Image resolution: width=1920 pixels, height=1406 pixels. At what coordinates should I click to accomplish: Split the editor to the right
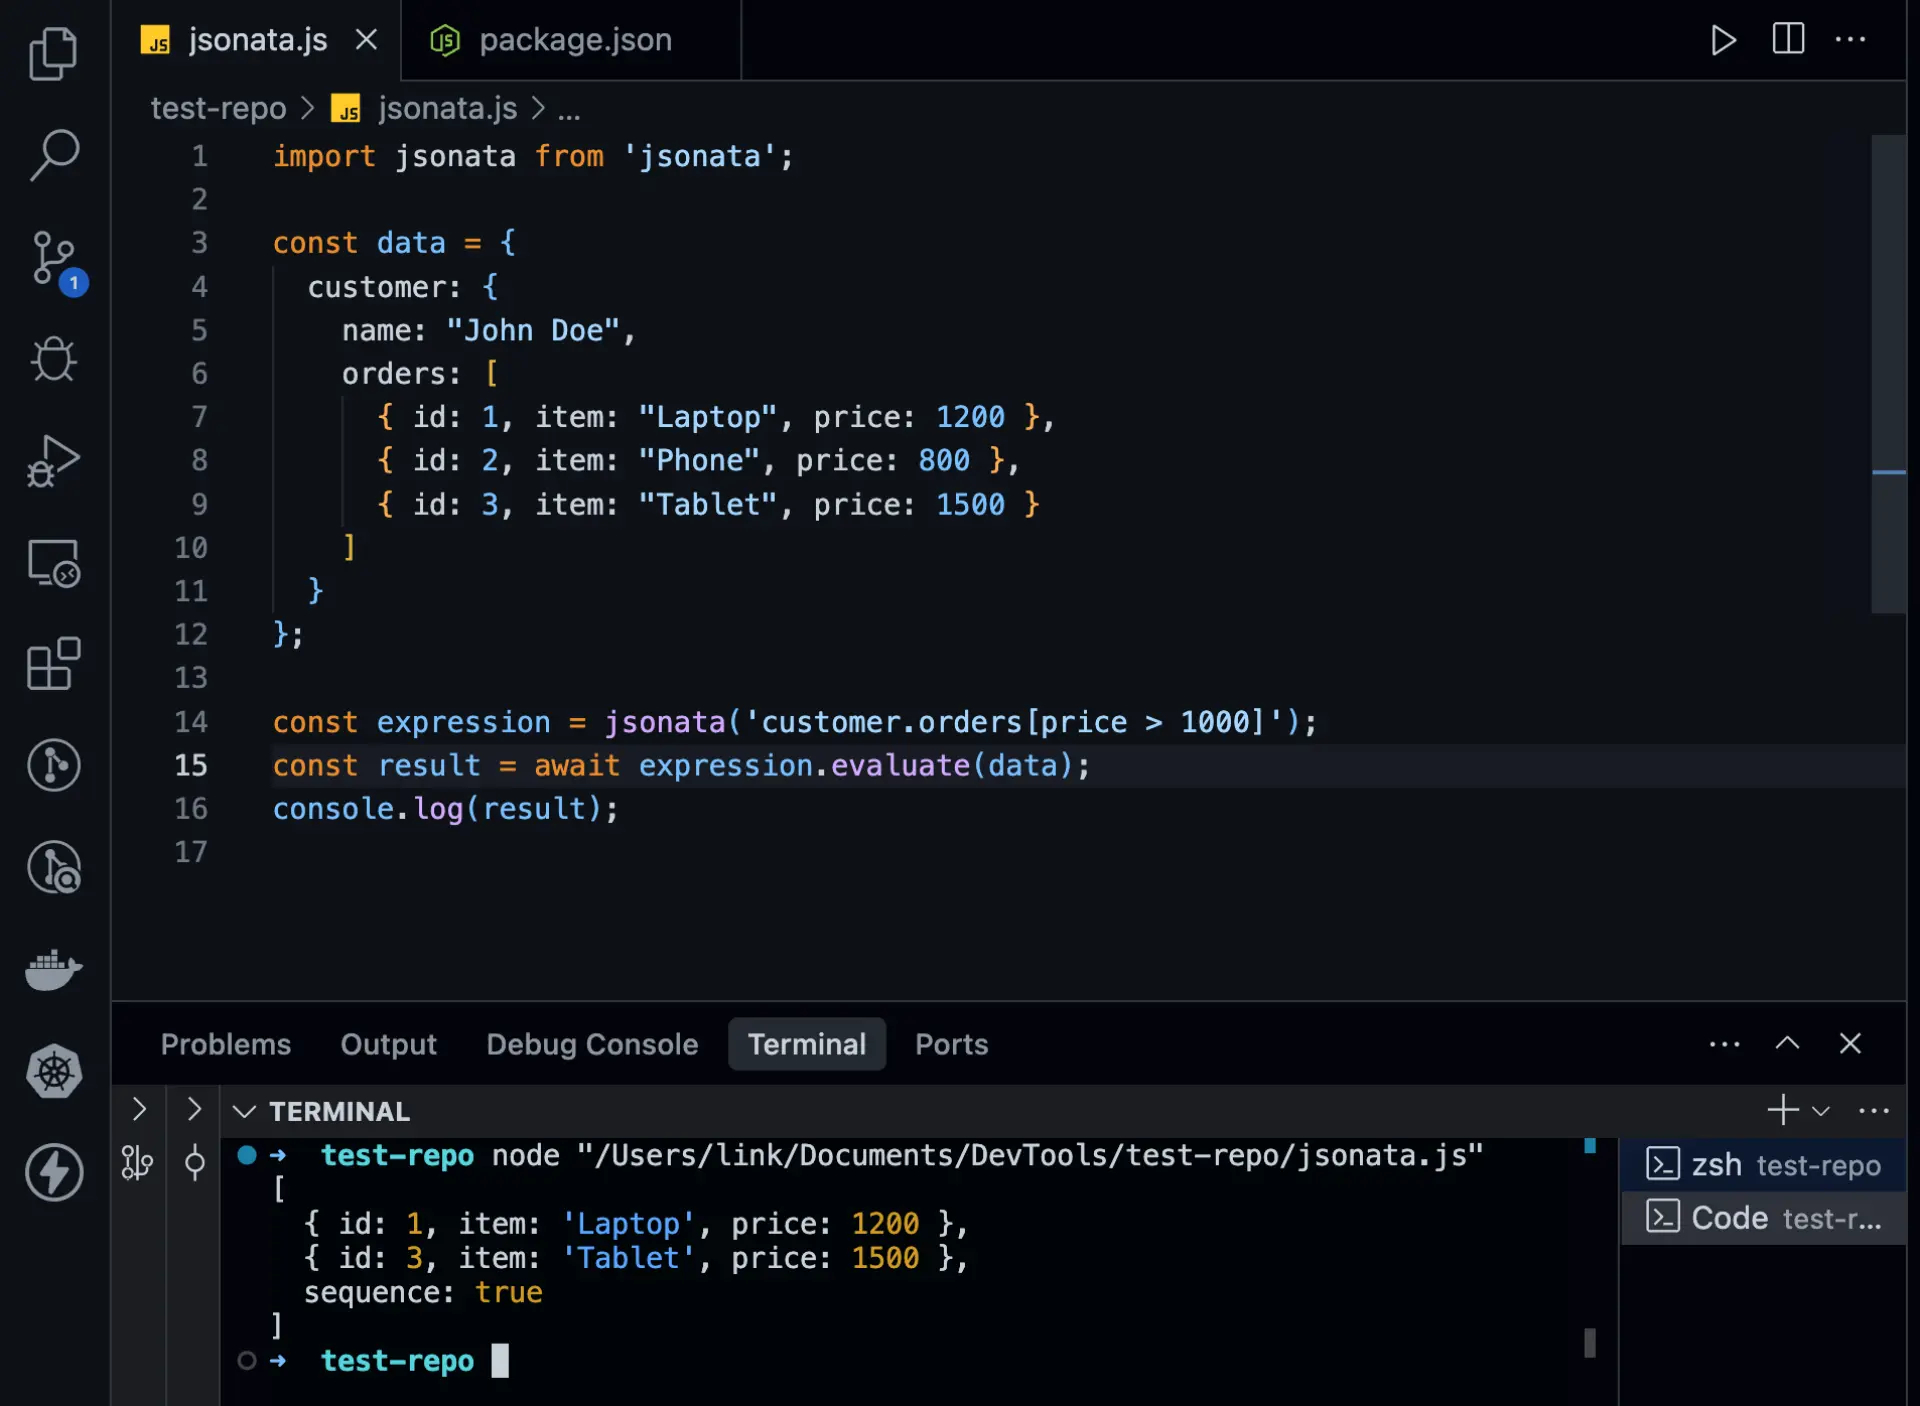pos(1788,40)
